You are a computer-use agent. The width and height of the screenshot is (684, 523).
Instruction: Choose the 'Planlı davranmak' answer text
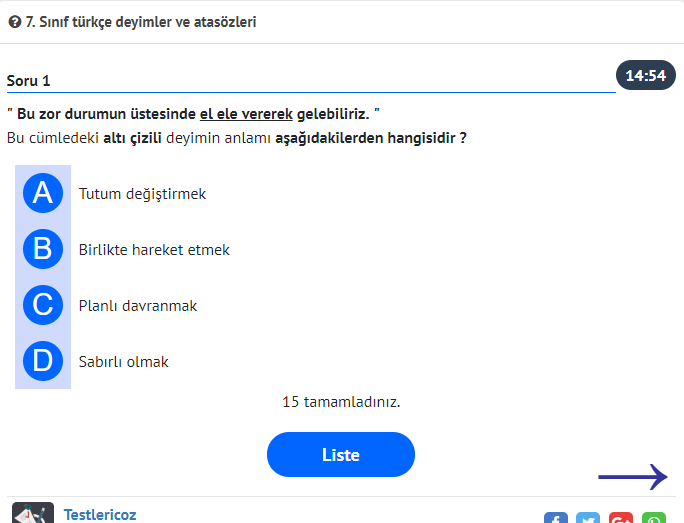[x=138, y=306]
